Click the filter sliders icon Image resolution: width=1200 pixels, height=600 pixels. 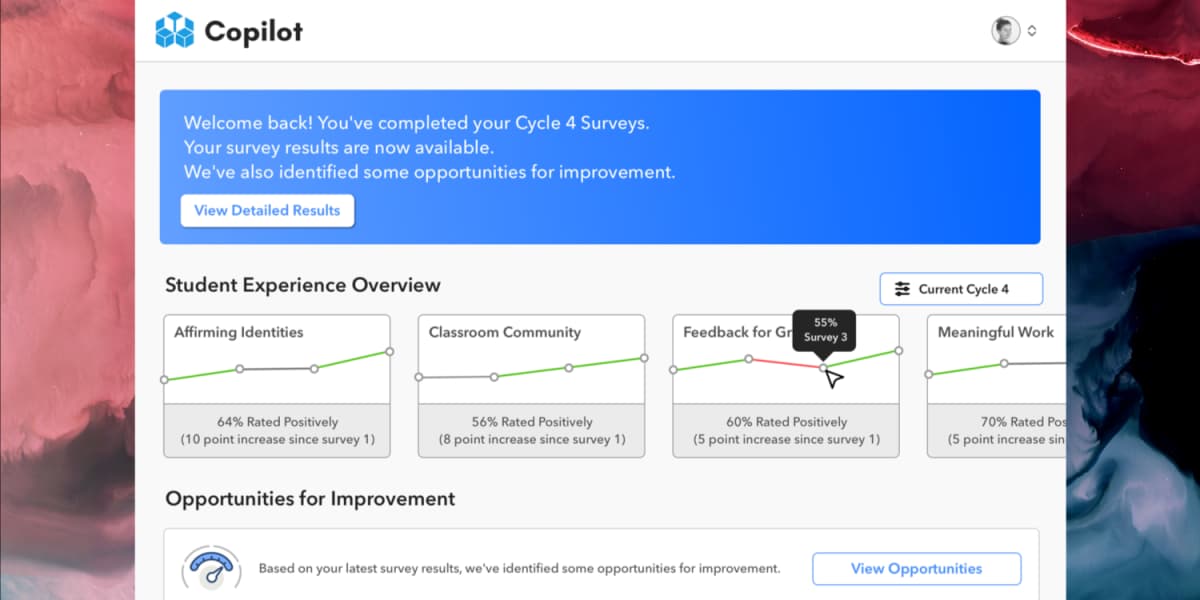[x=902, y=289]
